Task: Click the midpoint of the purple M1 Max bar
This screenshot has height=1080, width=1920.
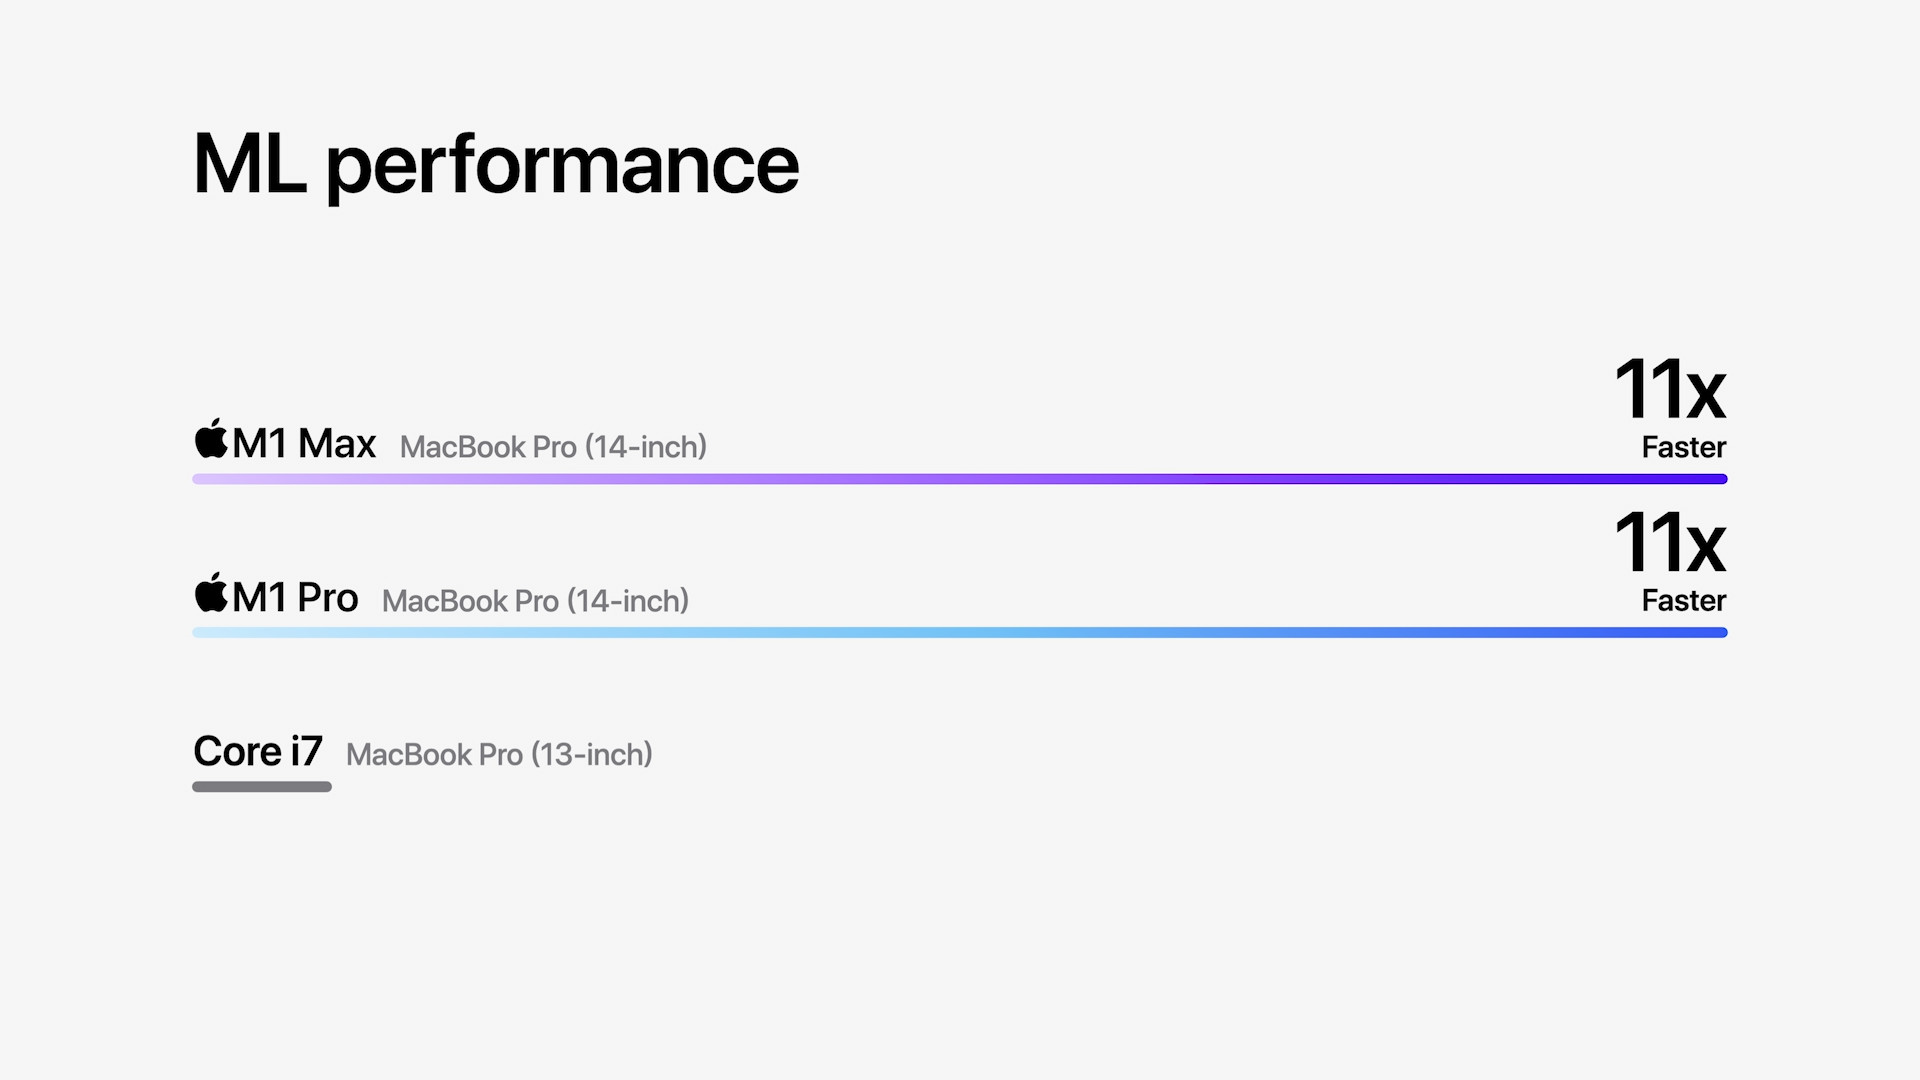Action: pyautogui.click(x=960, y=479)
